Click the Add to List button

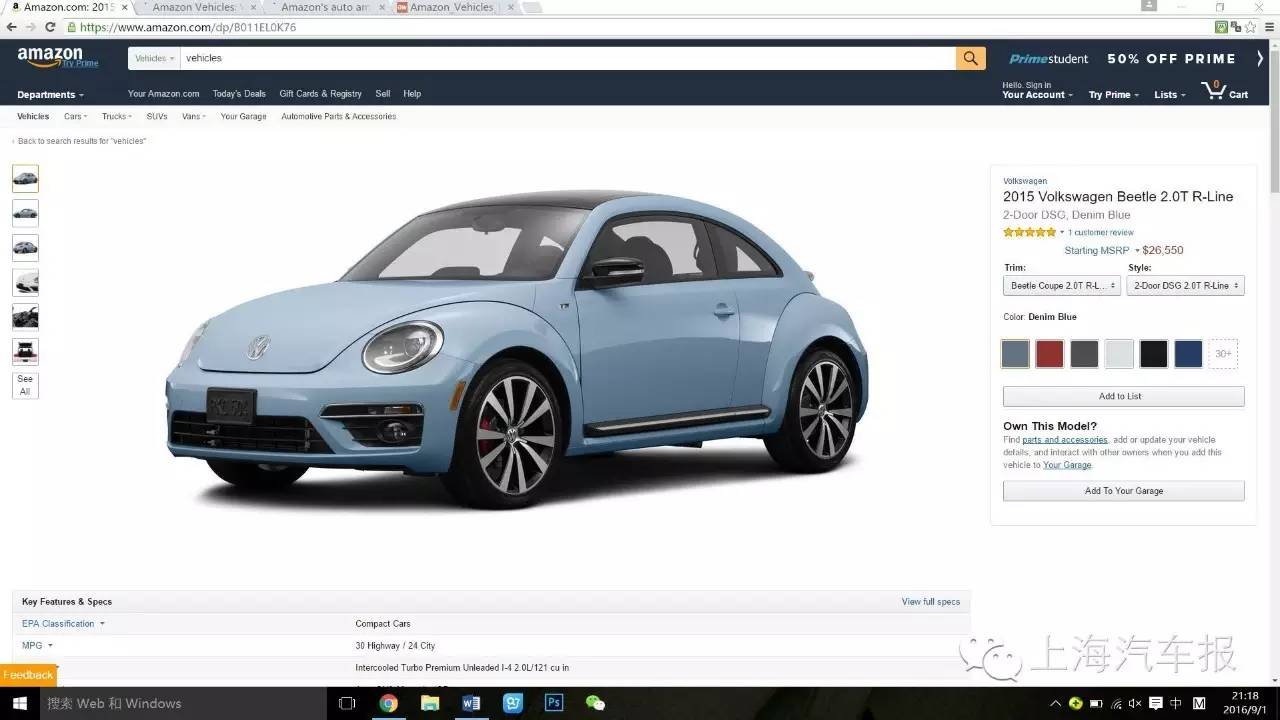coord(1124,396)
